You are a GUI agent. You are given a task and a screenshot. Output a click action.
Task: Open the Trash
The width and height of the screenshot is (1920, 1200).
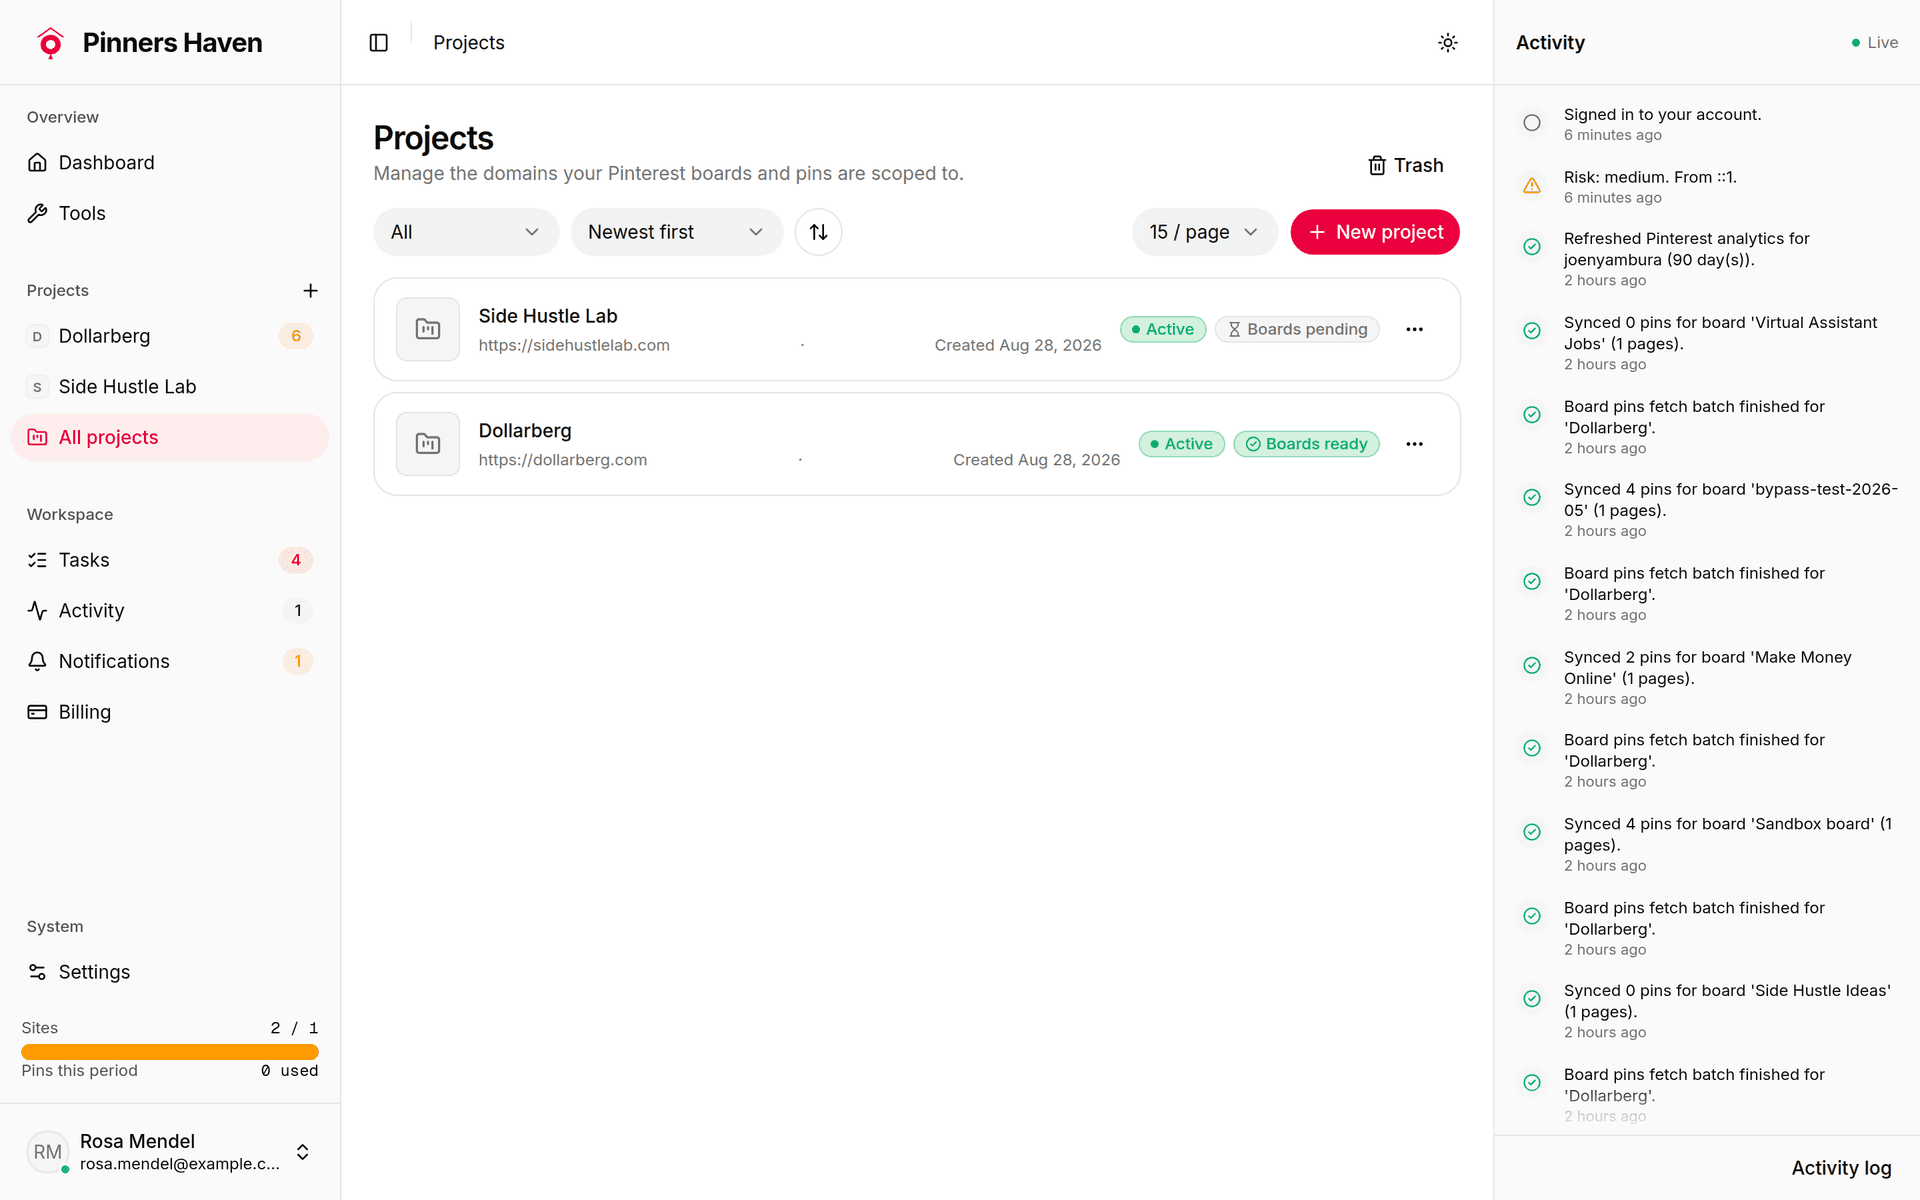tap(1405, 165)
